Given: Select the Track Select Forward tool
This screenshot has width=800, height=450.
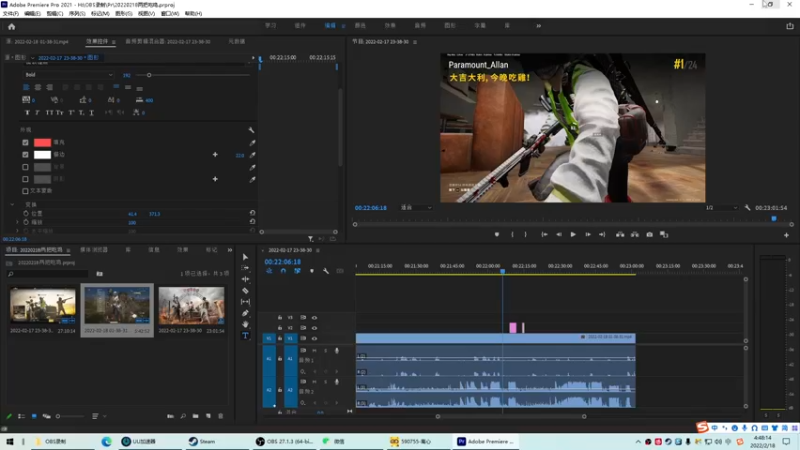Looking at the screenshot, I should click(245, 268).
